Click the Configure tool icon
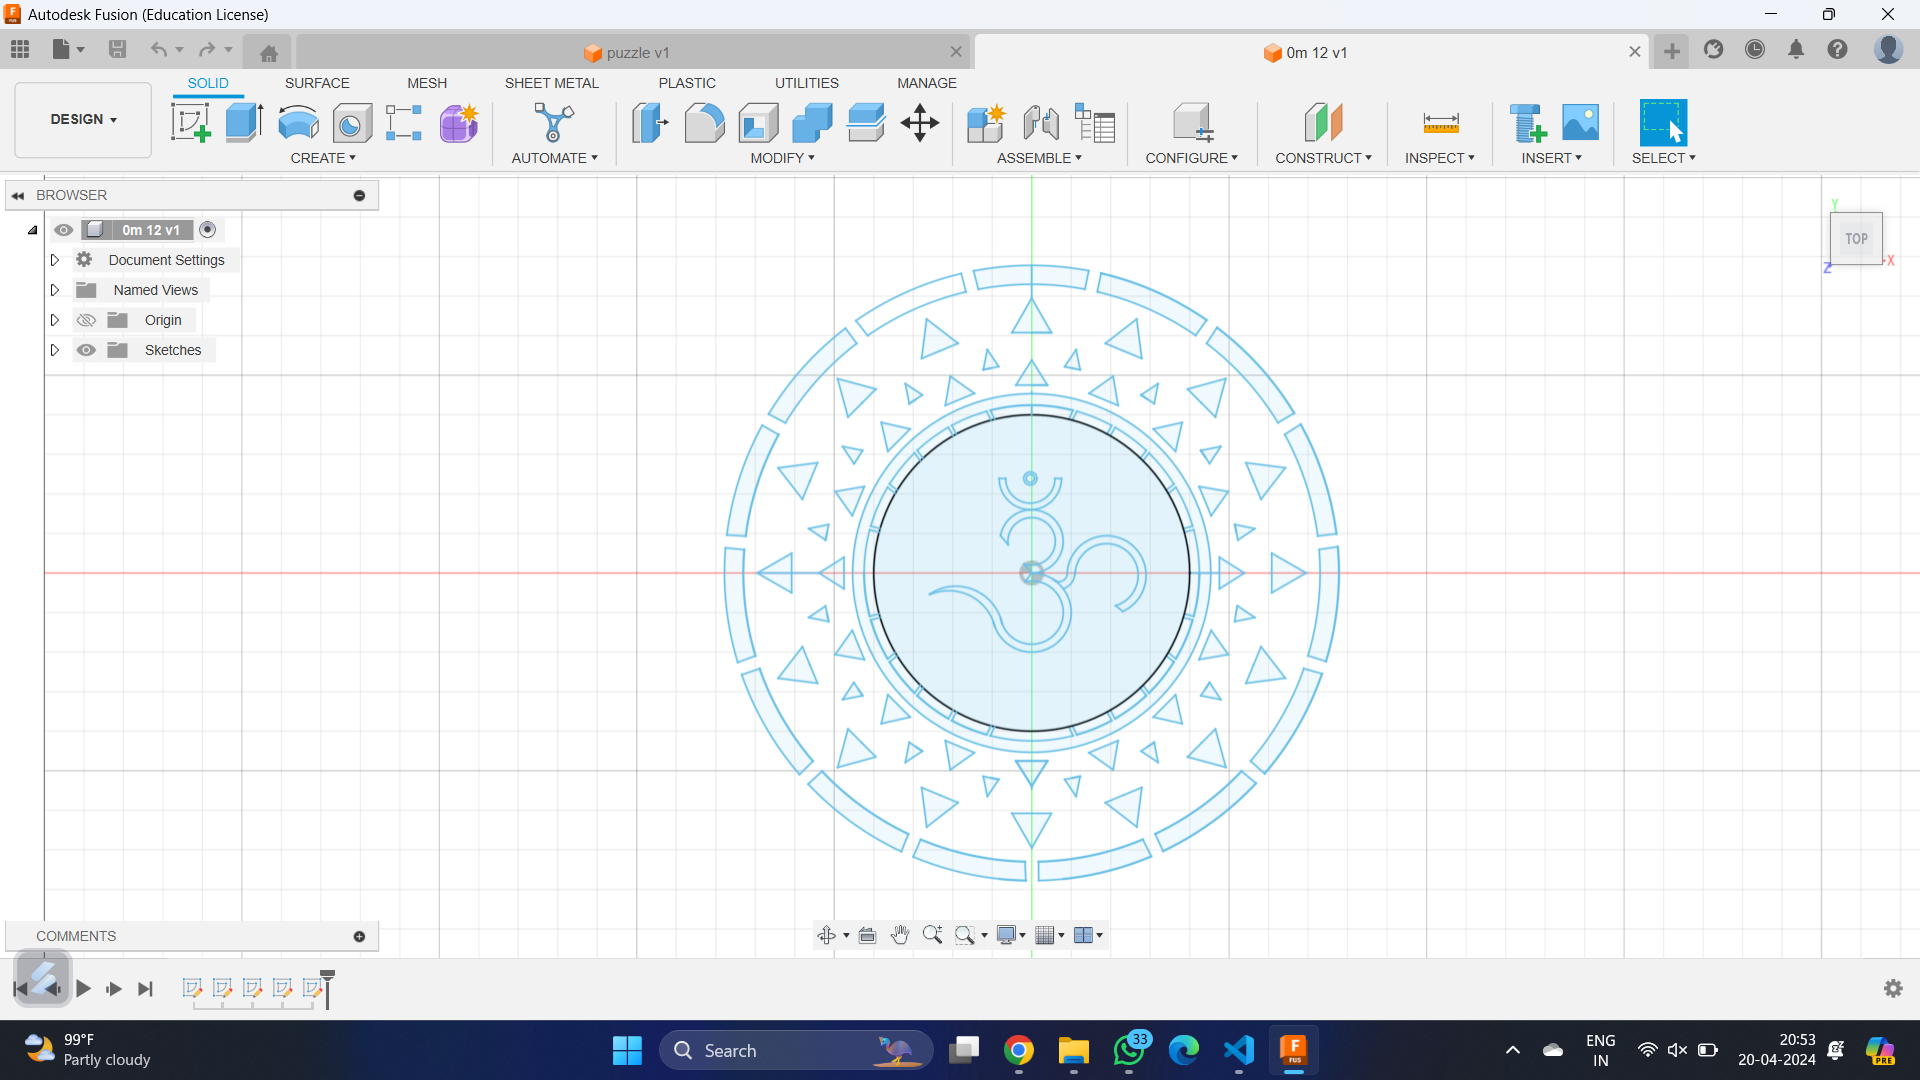 1192,123
